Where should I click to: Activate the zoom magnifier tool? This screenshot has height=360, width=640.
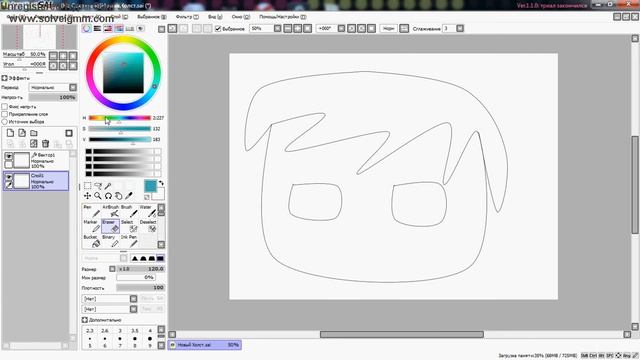tap(98, 196)
